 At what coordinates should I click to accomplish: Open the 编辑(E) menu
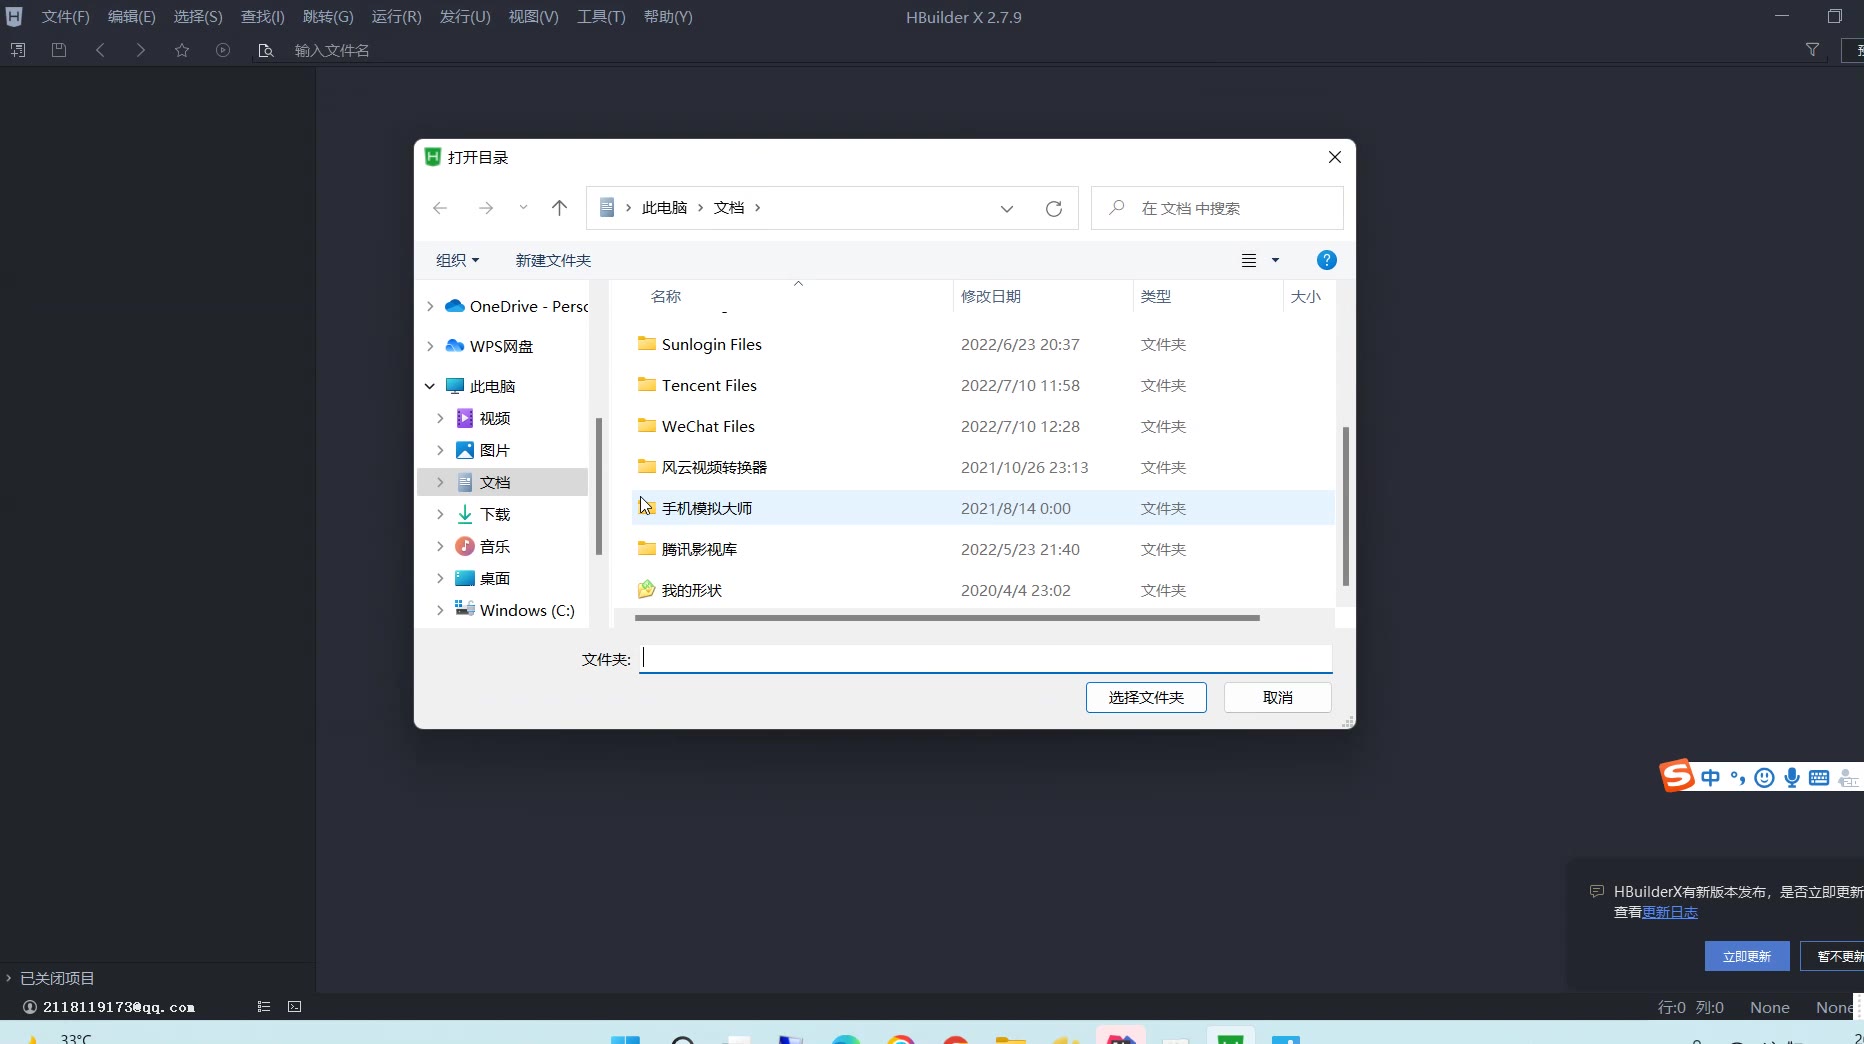tap(132, 17)
